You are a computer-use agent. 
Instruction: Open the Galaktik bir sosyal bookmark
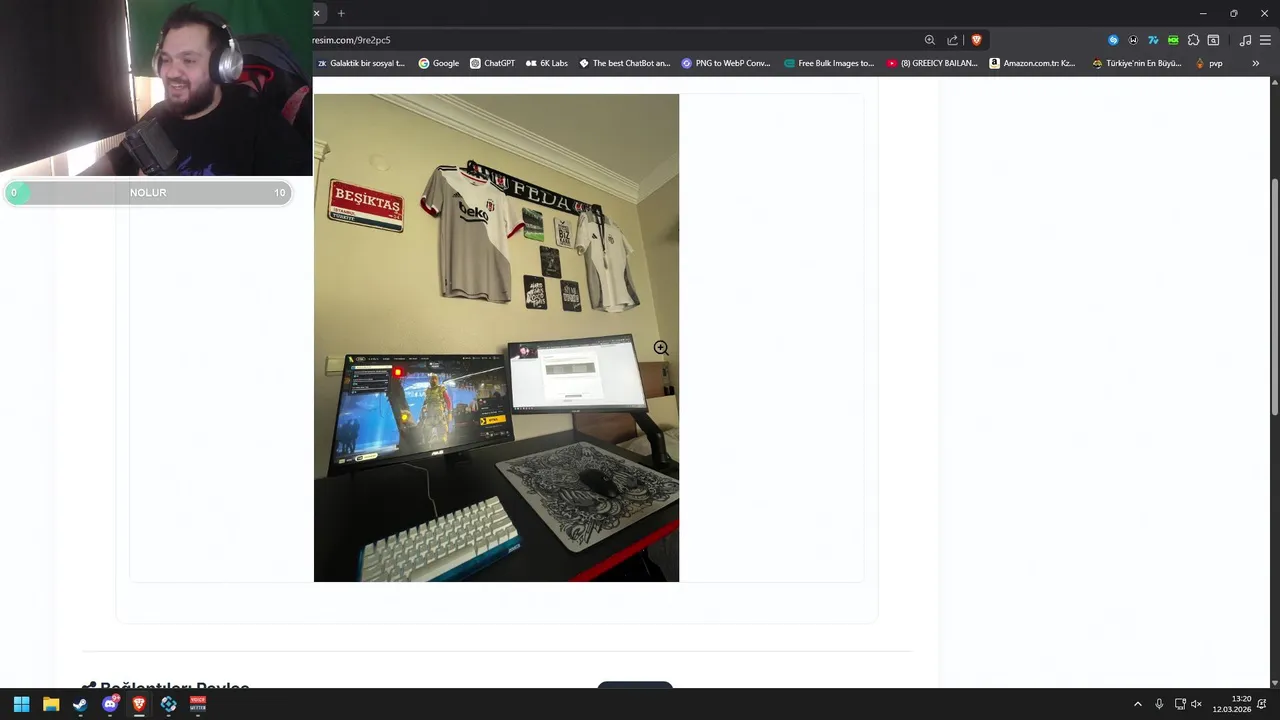[x=361, y=63]
